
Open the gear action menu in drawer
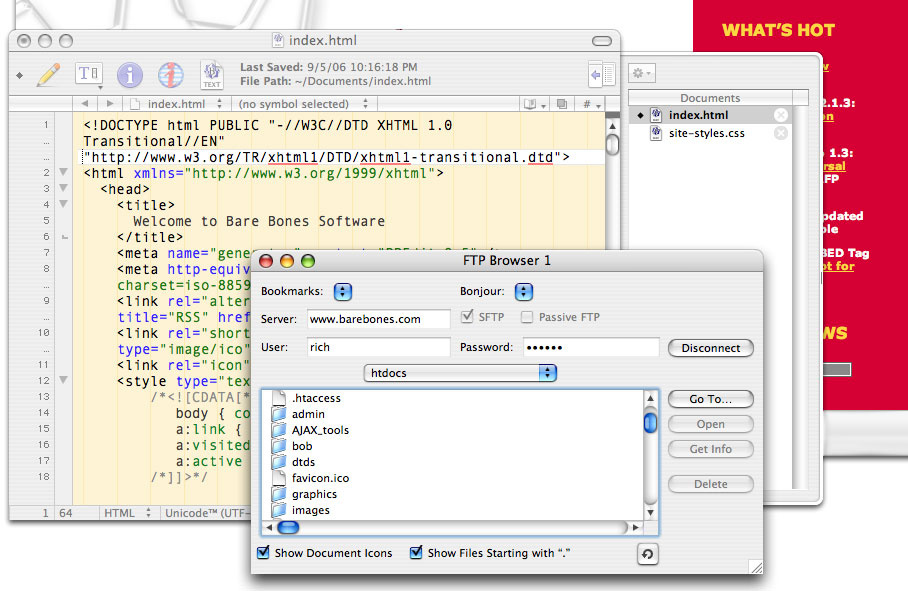tap(641, 74)
